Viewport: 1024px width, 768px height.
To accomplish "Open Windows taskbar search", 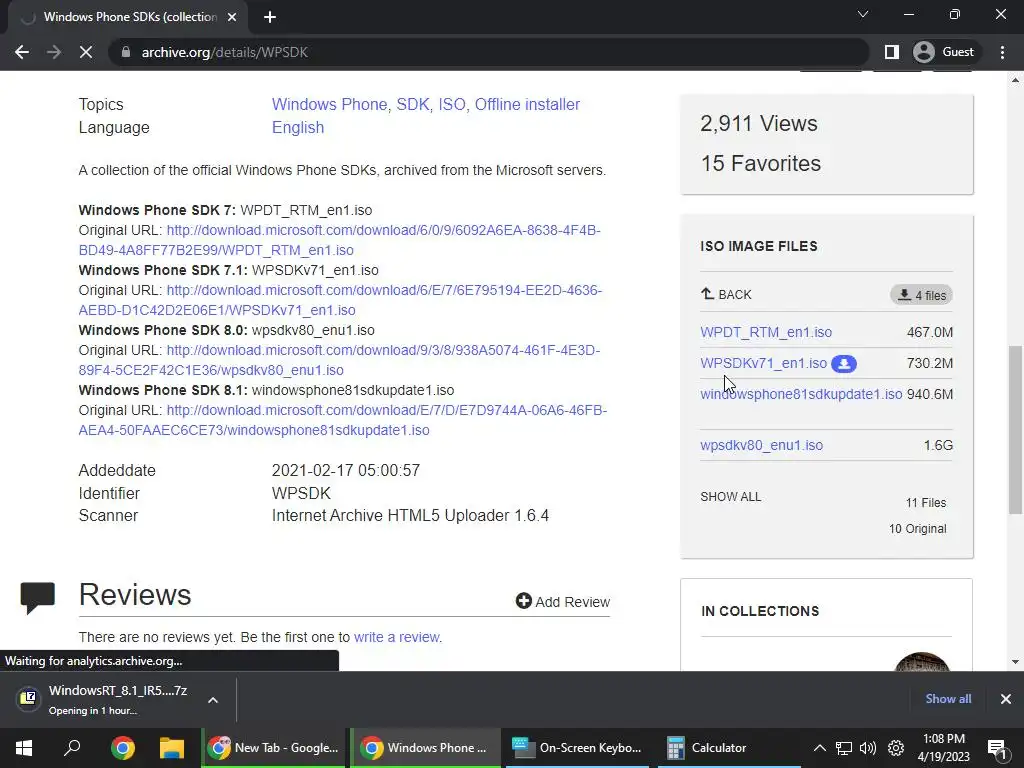I will [72, 748].
